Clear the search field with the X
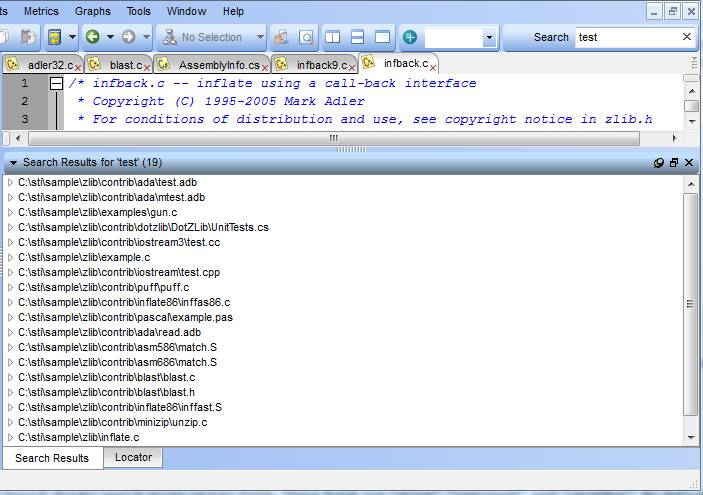703x495 pixels. pyautogui.click(x=687, y=37)
